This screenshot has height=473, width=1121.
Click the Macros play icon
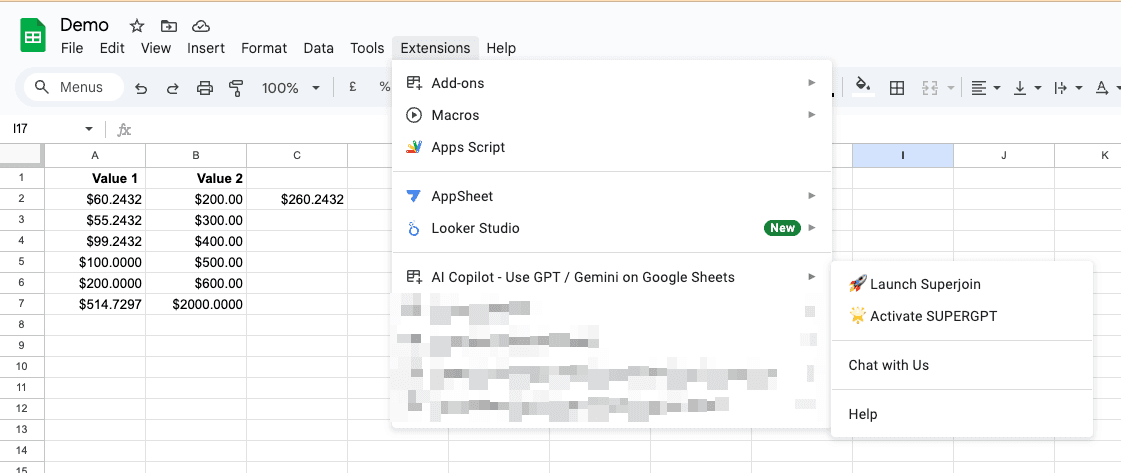click(413, 115)
